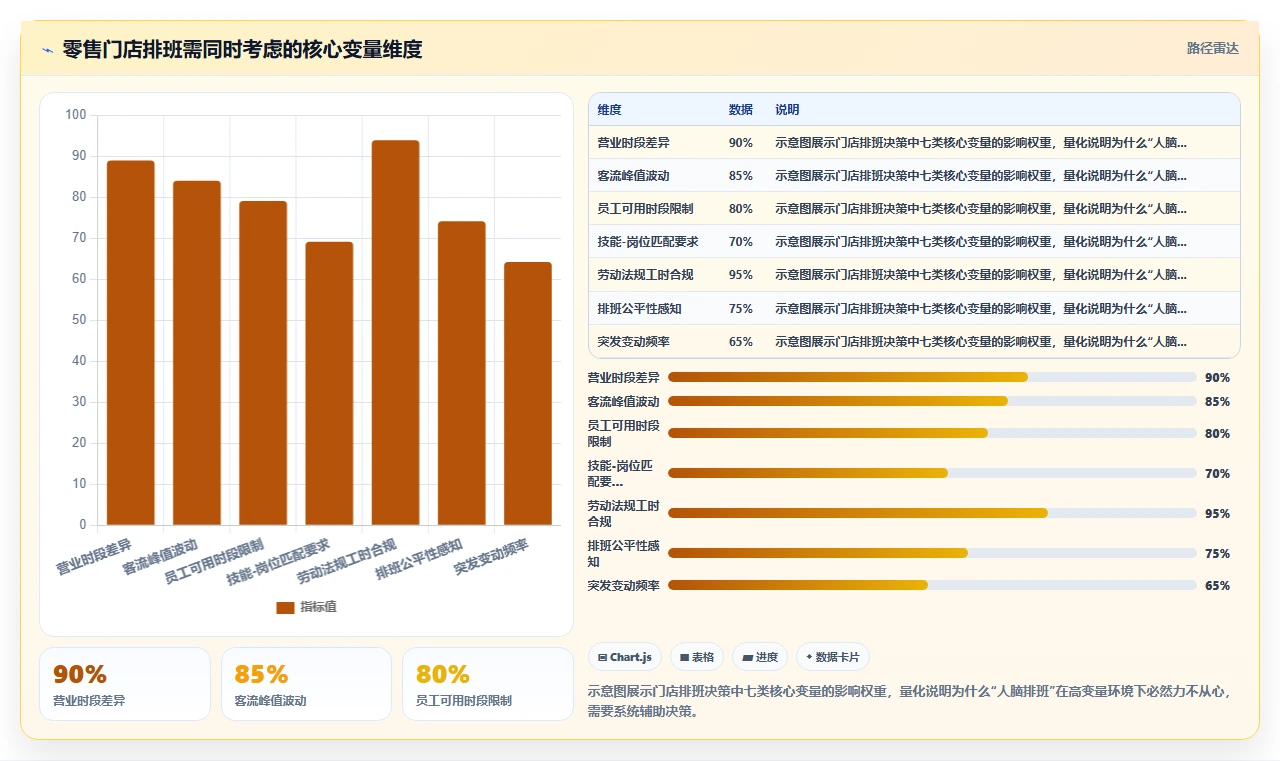The width and height of the screenshot is (1280, 761).
Task: Click the 技能-岗位匹配要求 chart bar
Action: tap(329, 383)
